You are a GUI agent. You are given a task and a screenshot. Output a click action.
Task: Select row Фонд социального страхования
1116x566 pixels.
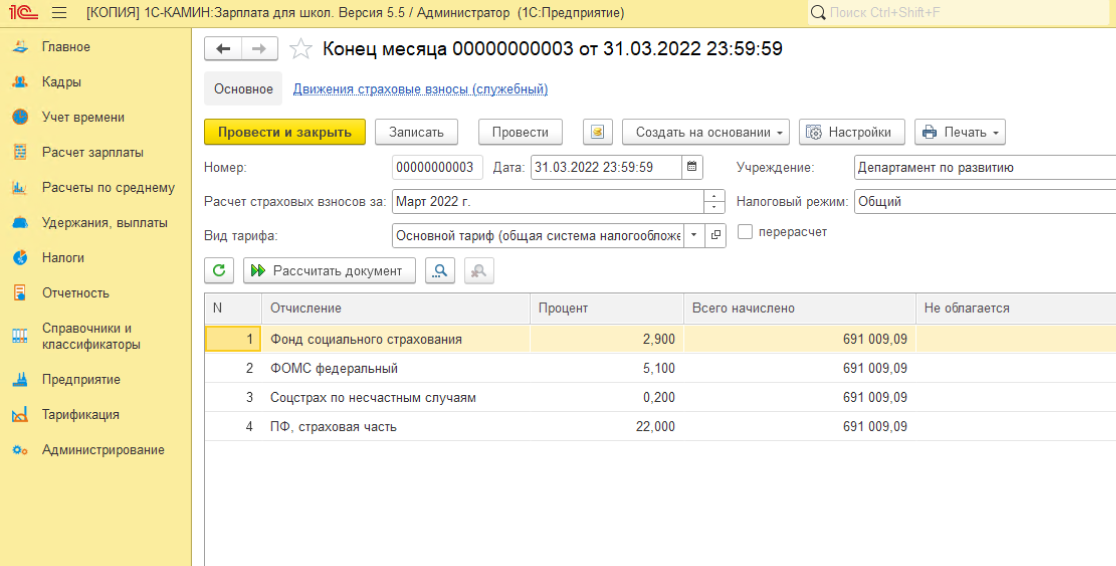[660, 339]
